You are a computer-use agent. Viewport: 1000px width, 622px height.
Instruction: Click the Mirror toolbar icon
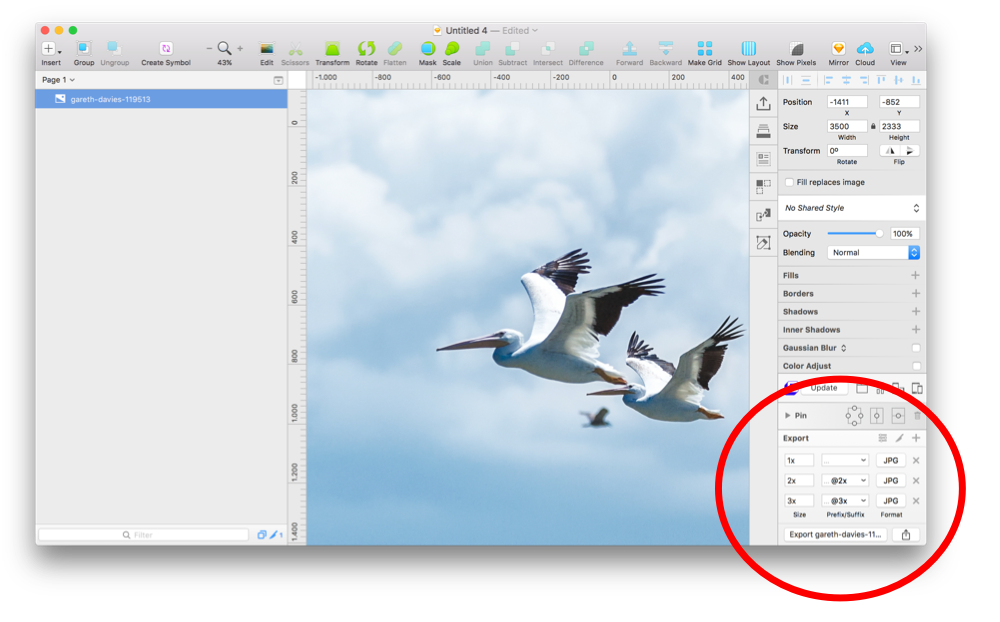click(838, 48)
